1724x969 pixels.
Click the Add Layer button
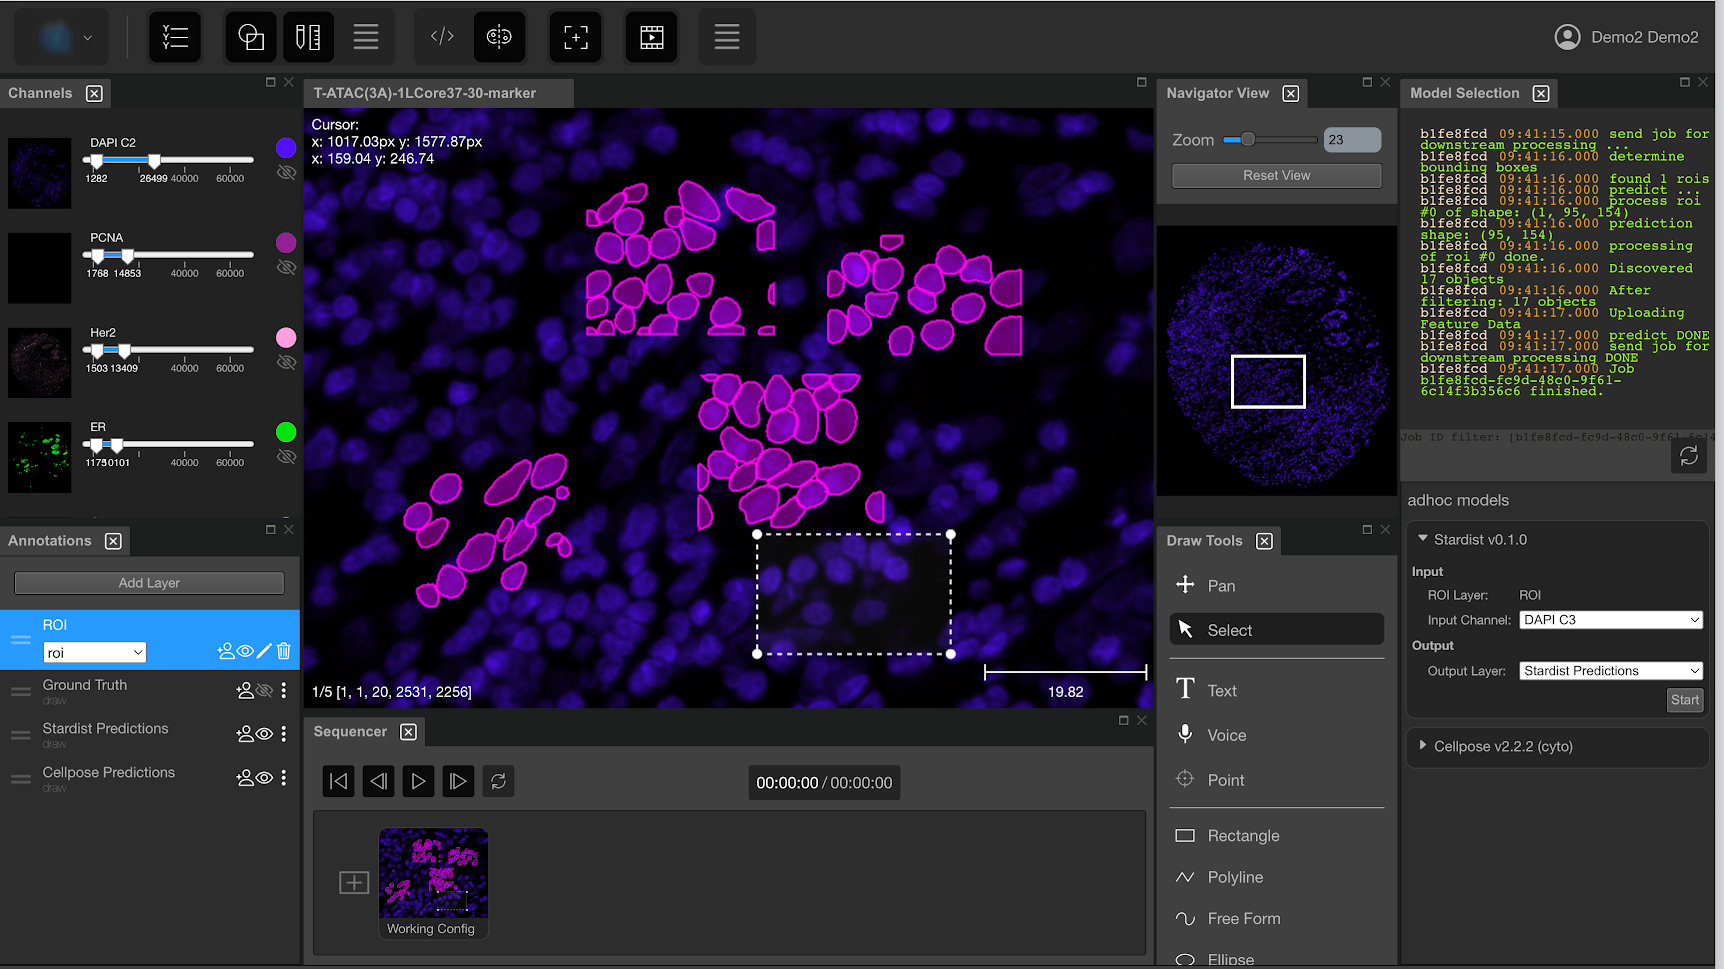pyautogui.click(x=149, y=583)
